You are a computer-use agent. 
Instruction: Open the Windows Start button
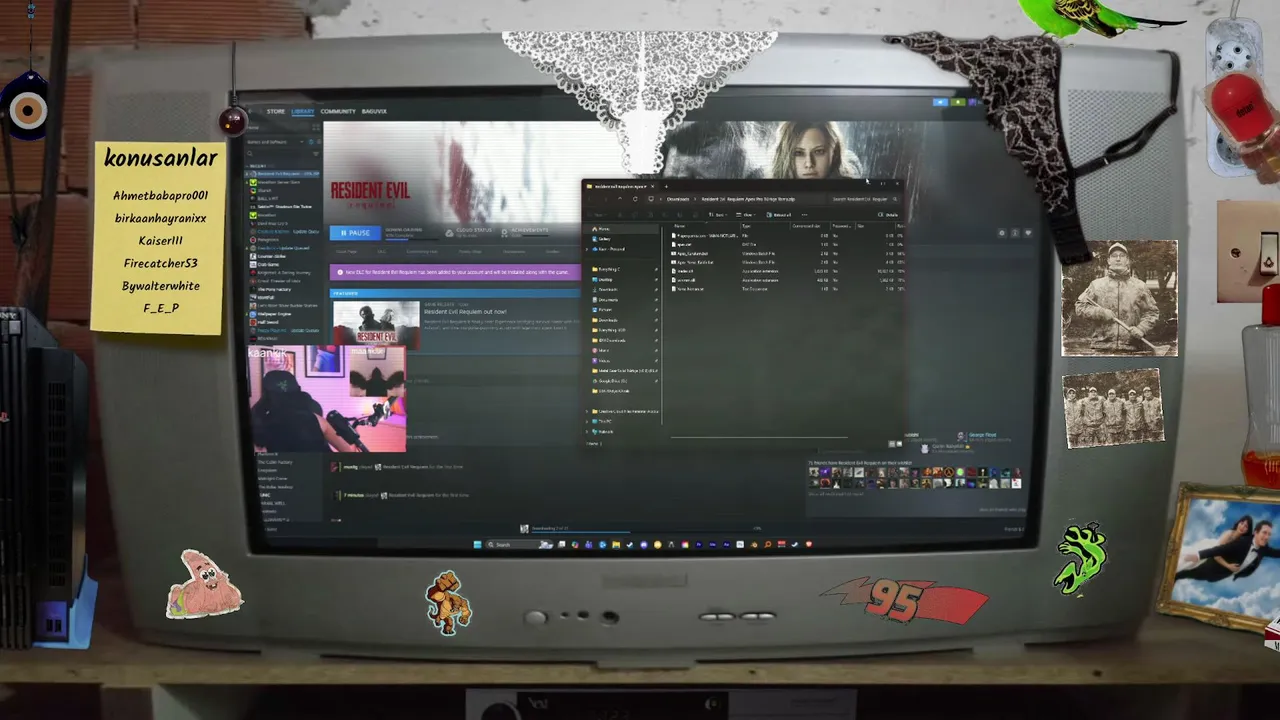tap(477, 544)
